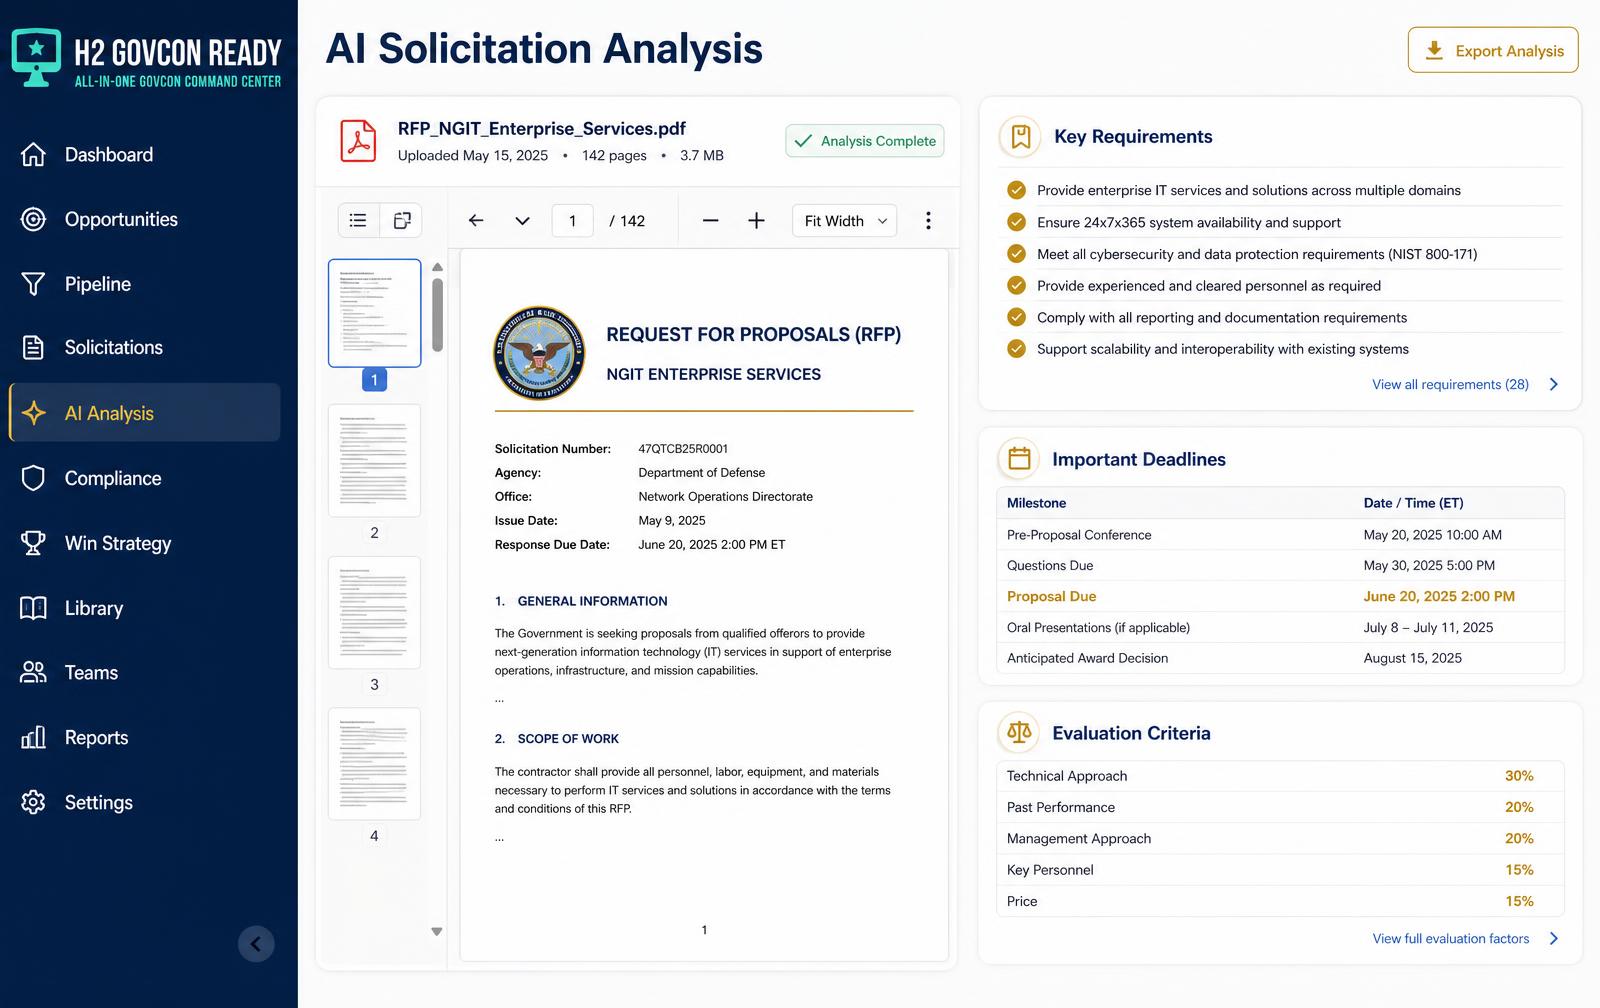Image resolution: width=1600 pixels, height=1008 pixels.
Task: Show the document outline list view
Action: coord(358,220)
